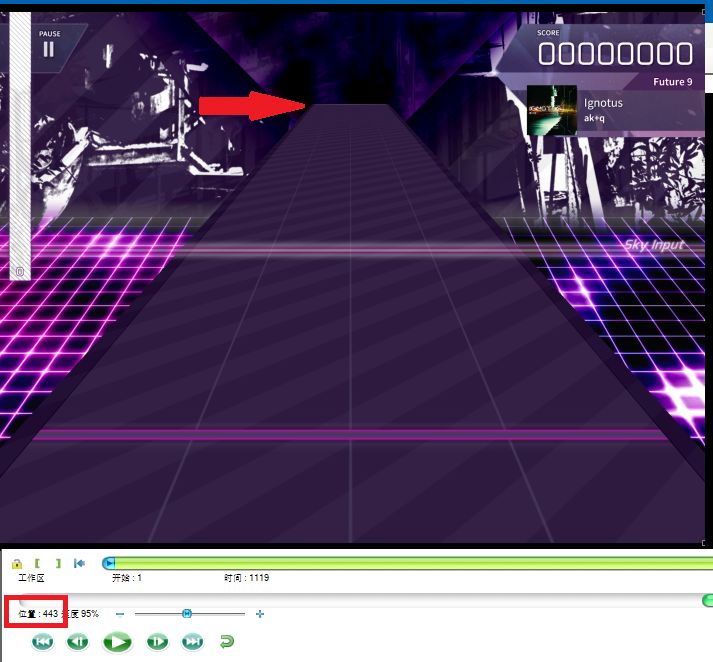This screenshot has height=662, width=713.
Task: Set workspace start bracket marker
Action: click(x=37, y=563)
